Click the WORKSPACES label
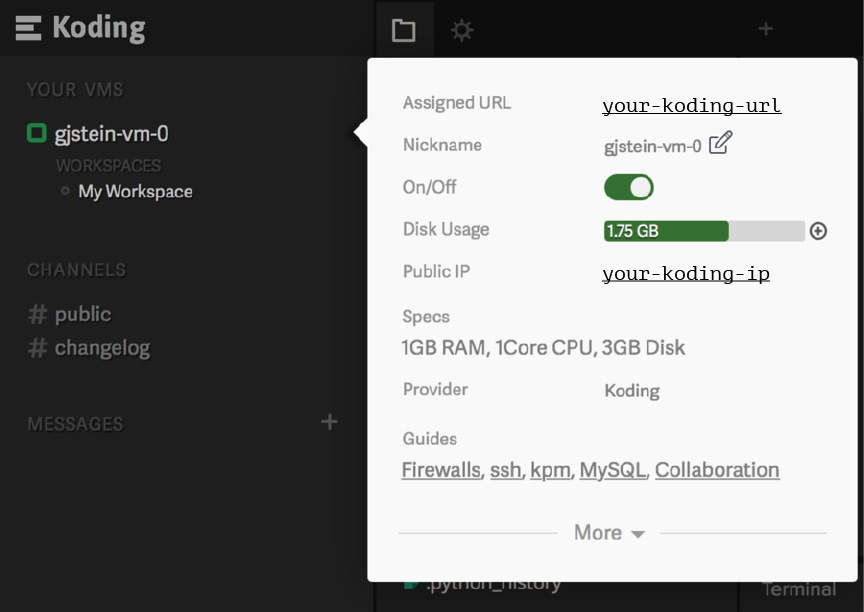The image size is (864, 612). coord(109,165)
